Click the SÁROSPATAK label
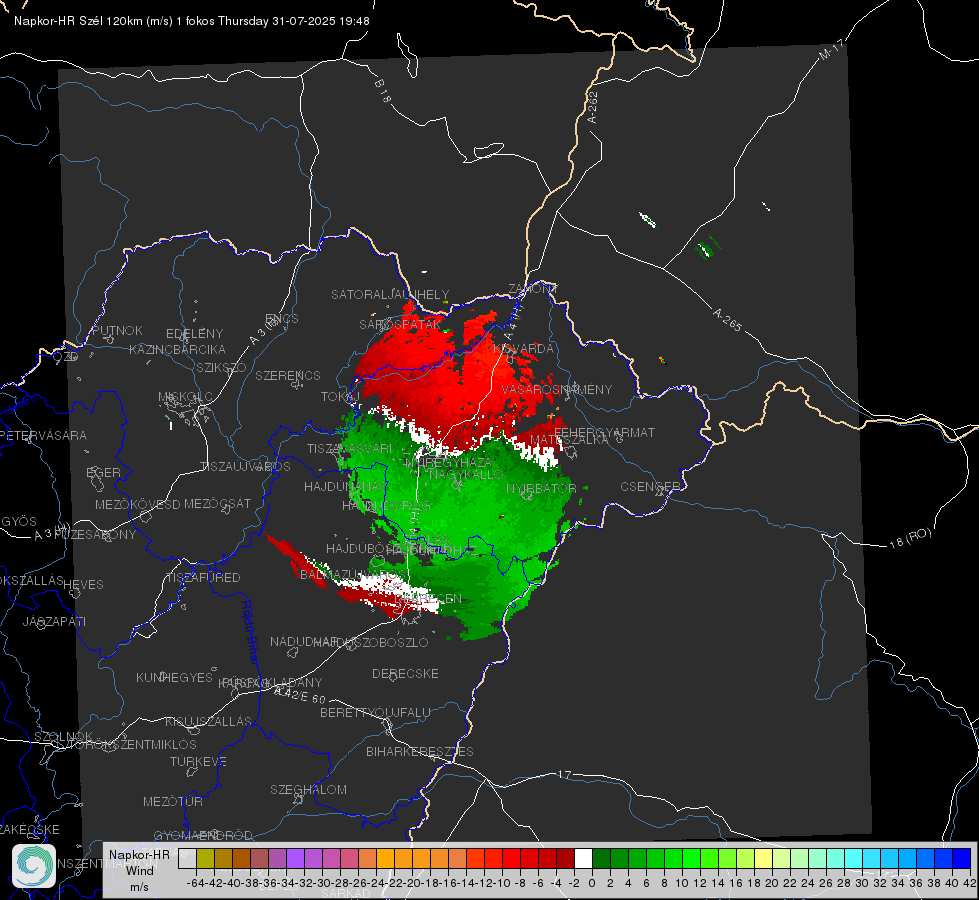Viewport: 979px width, 900px height. pos(400,325)
